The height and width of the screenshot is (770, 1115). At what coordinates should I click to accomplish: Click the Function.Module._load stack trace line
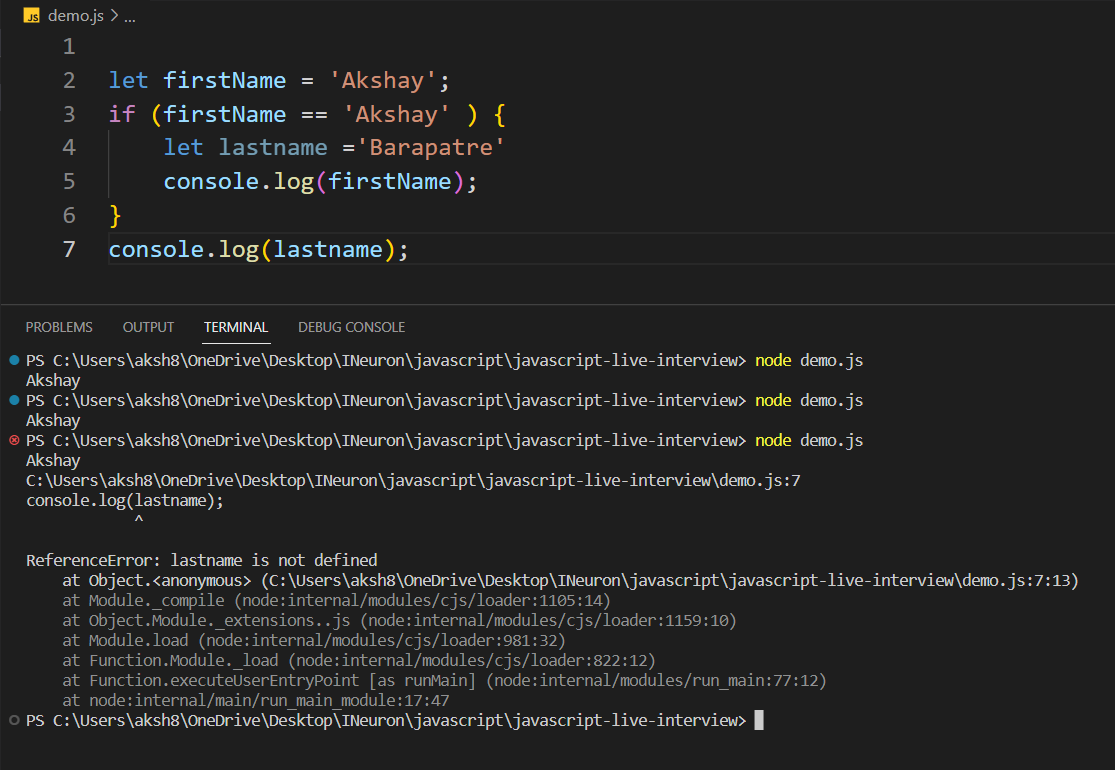pos(358,661)
